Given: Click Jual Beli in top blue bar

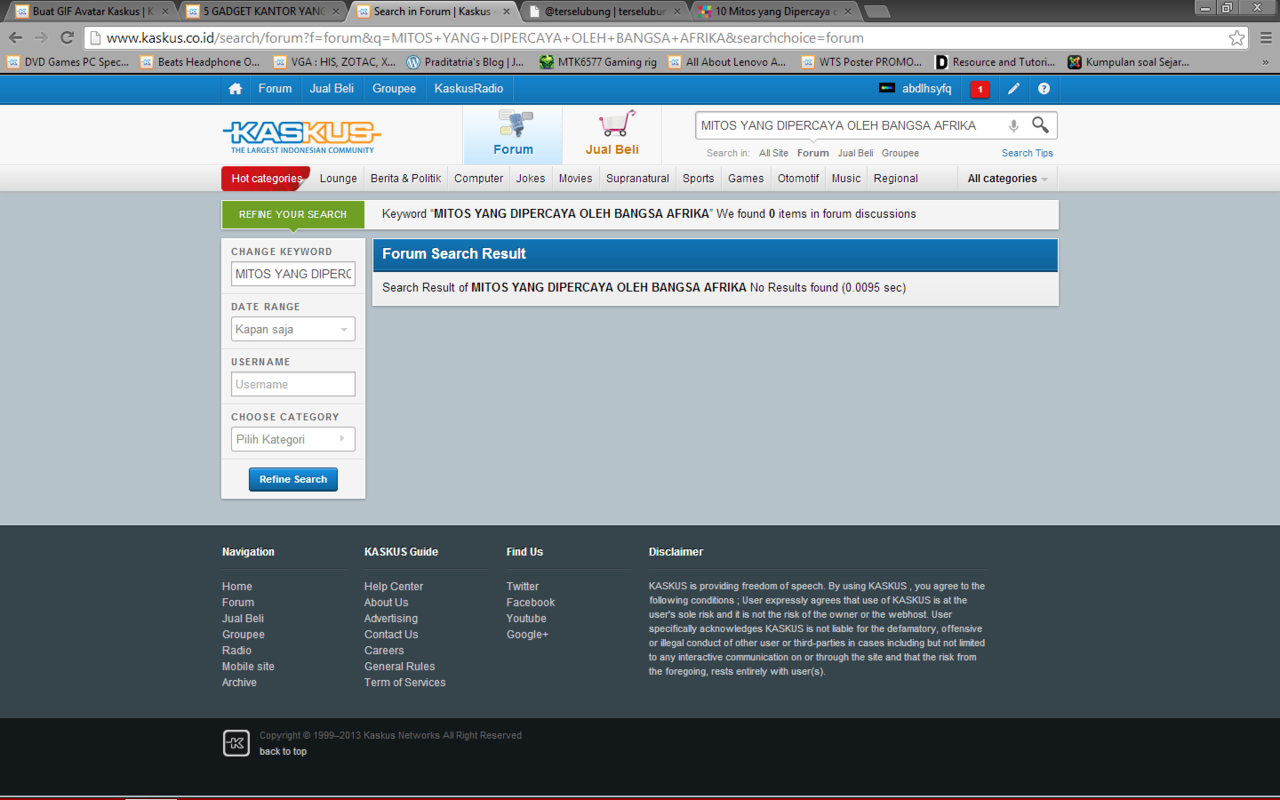Looking at the screenshot, I should [x=331, y=89].
